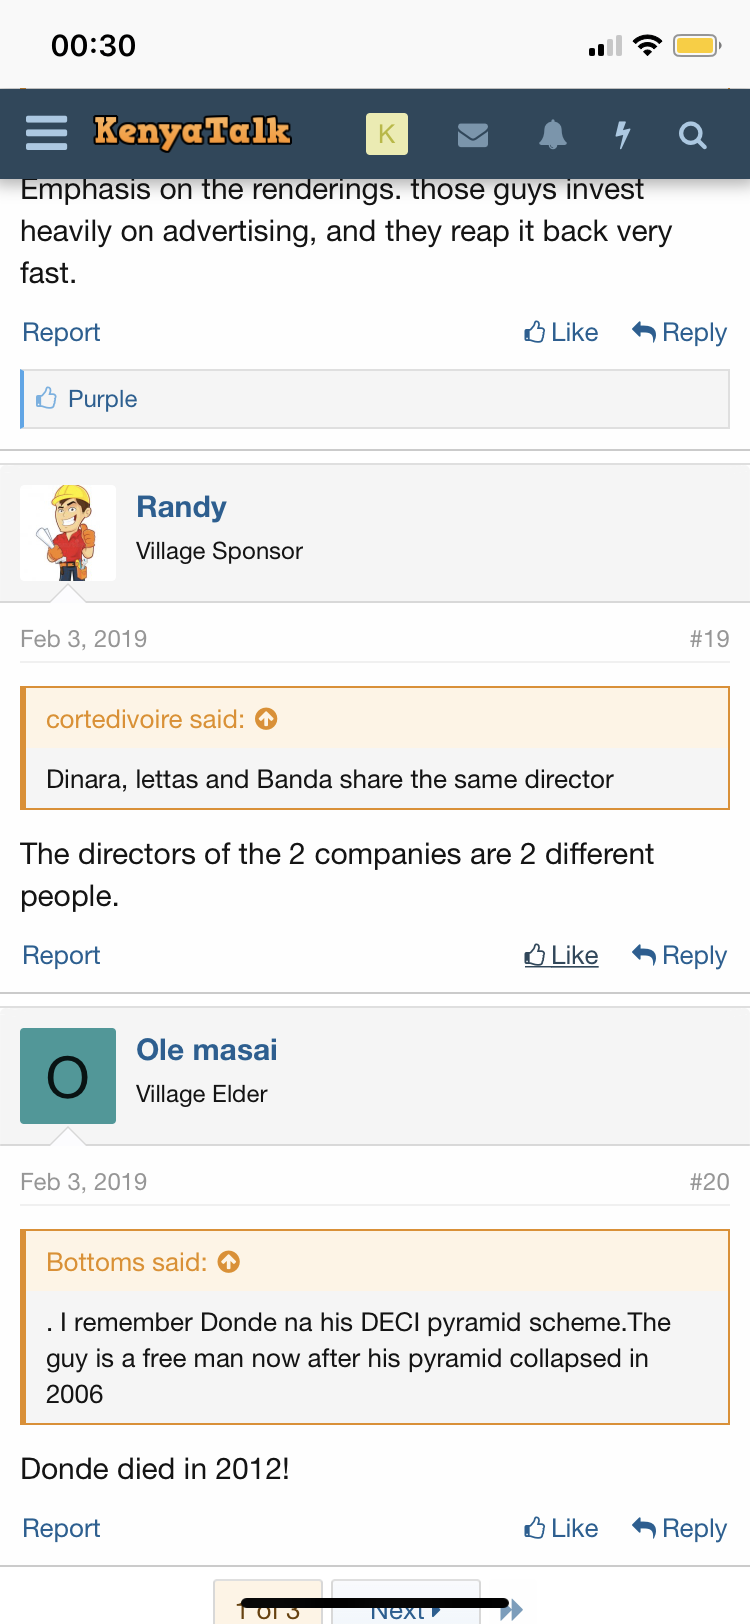Skip to last page double arrow
The width and height of the screenshot is (750, 1624).
pos(512,1609)
